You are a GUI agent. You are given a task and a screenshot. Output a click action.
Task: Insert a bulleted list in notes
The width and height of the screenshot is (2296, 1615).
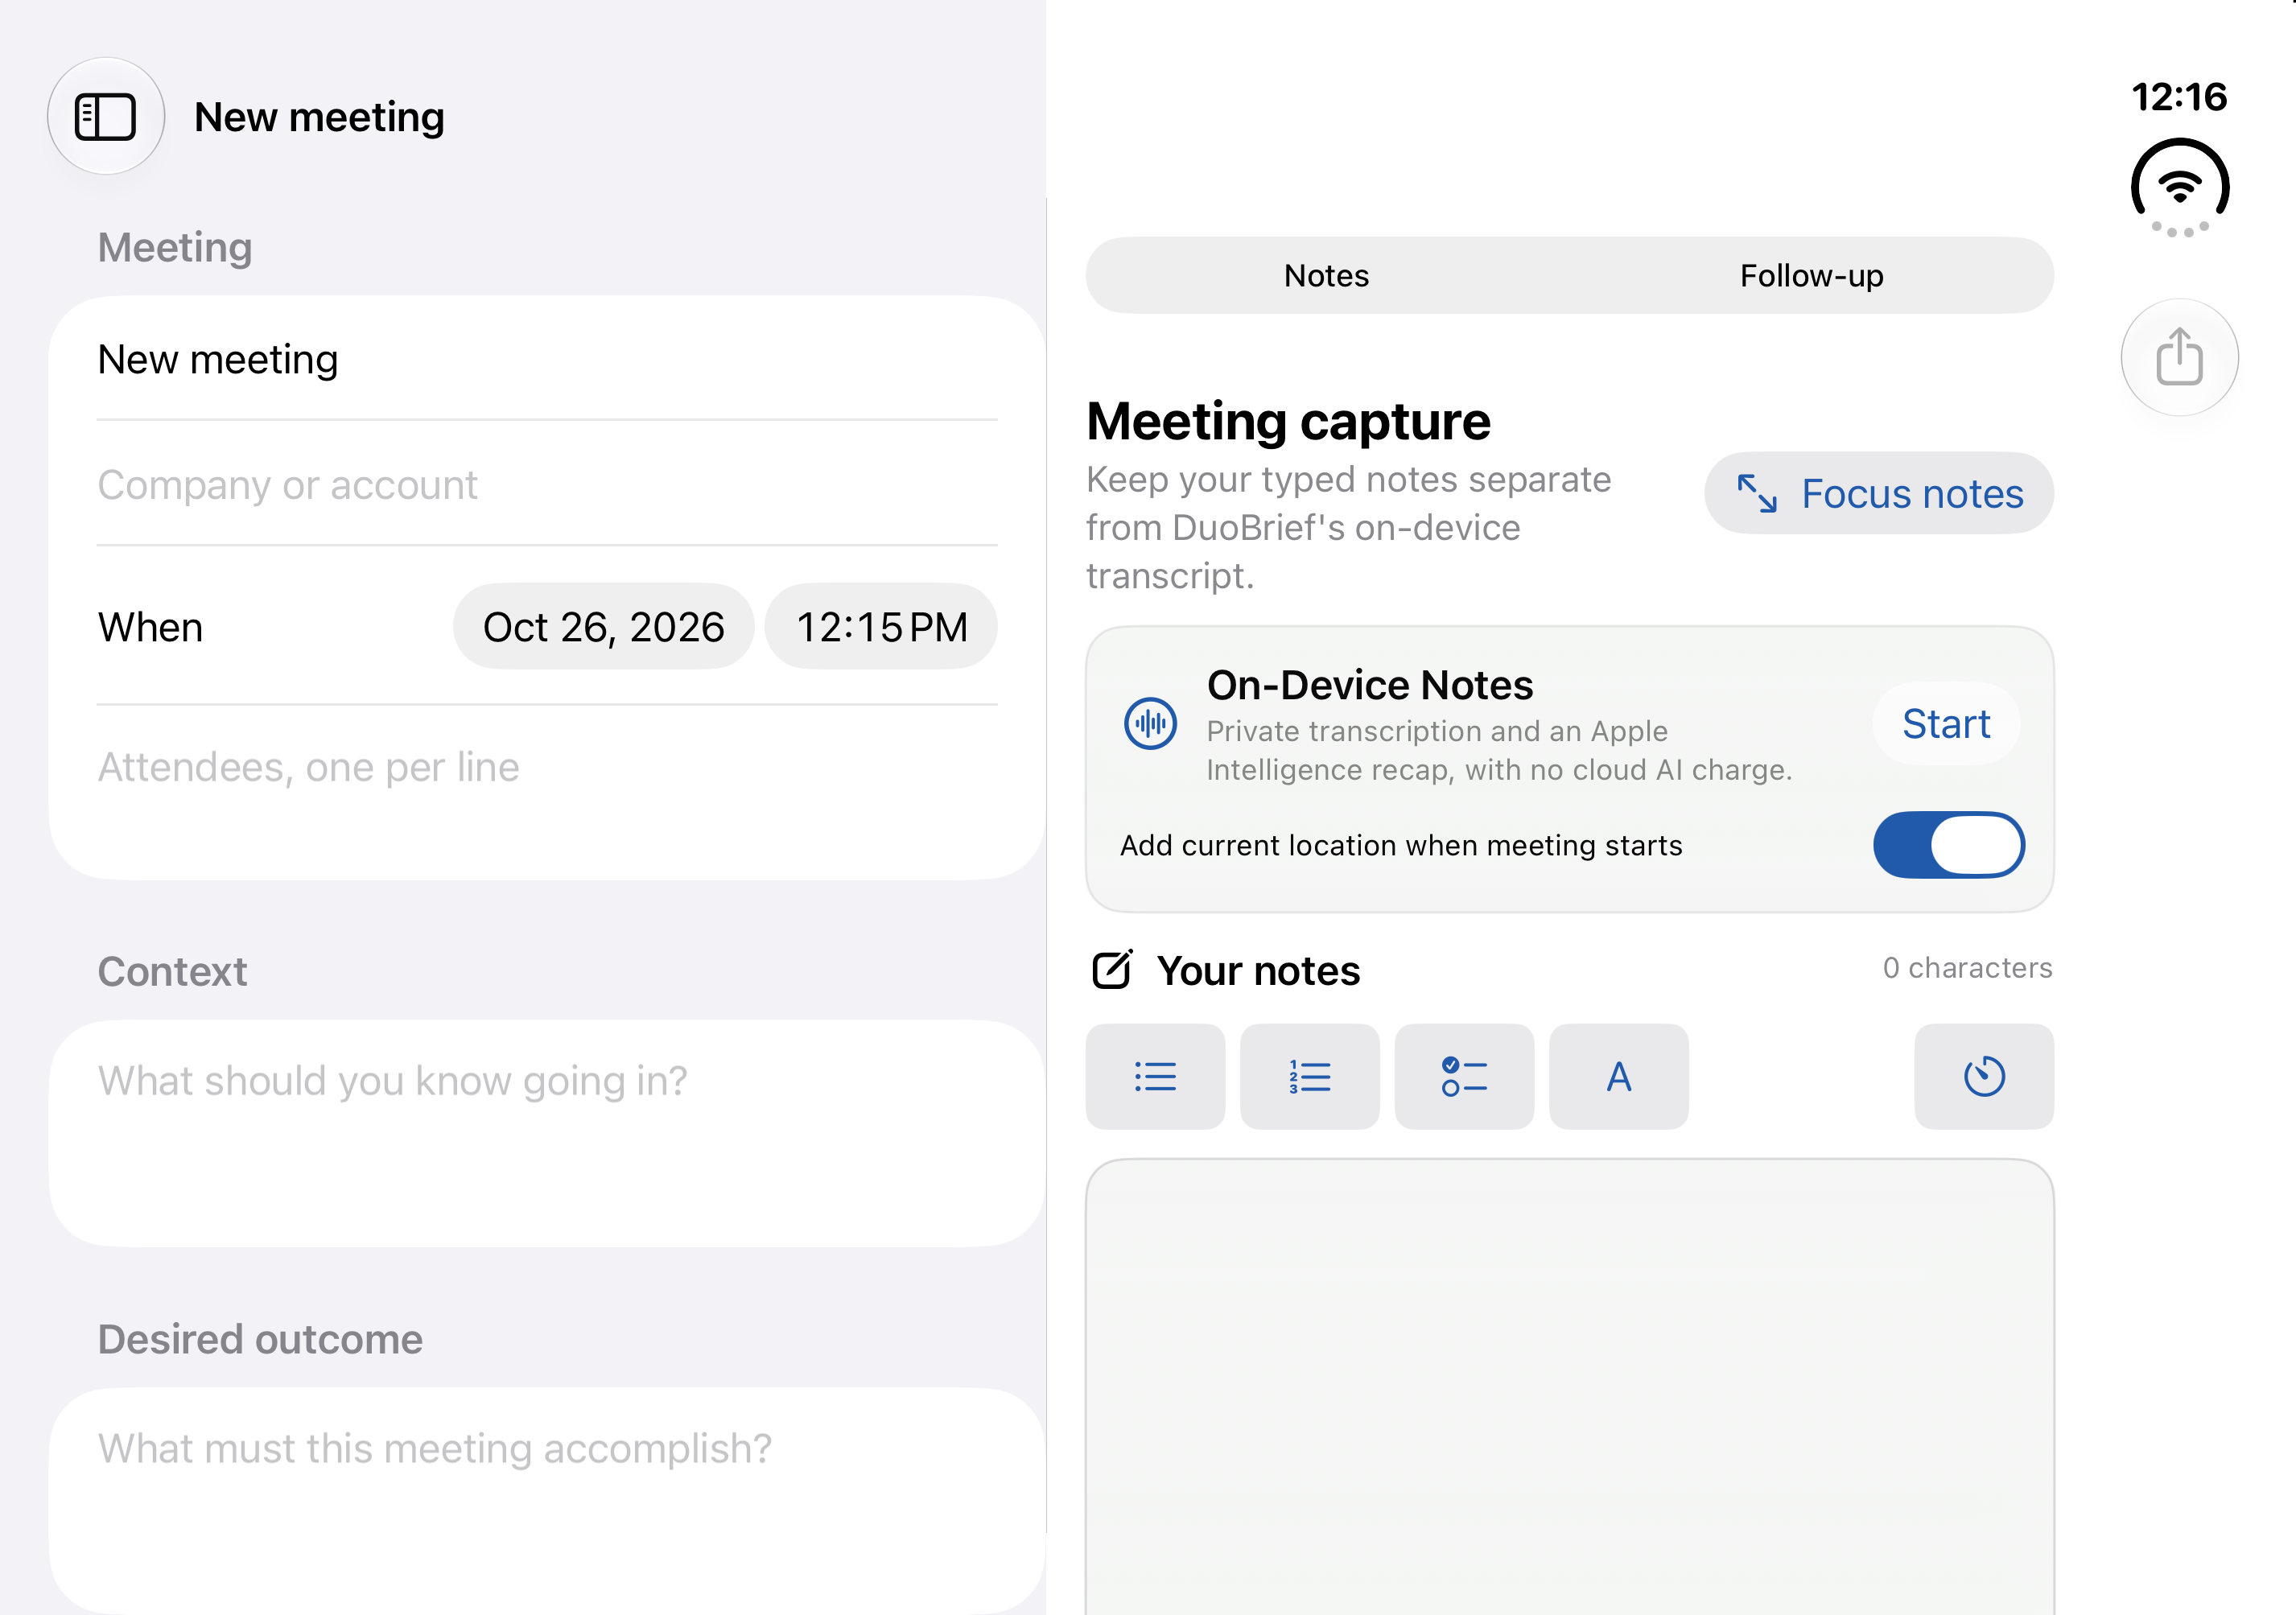[x=1155, y=1076]
